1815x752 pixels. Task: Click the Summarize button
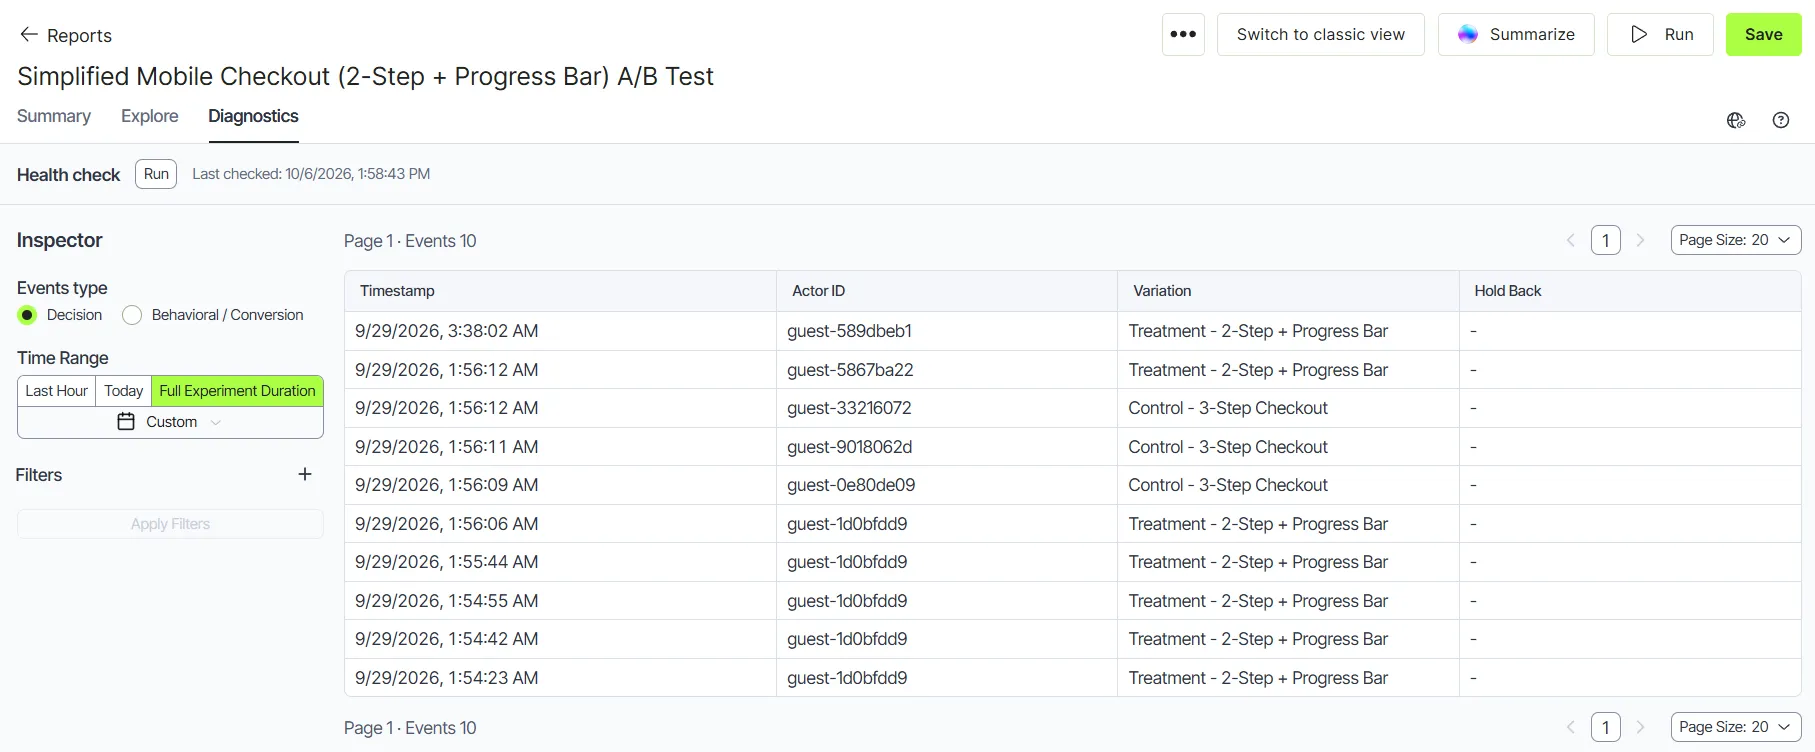click(1516, 34)
